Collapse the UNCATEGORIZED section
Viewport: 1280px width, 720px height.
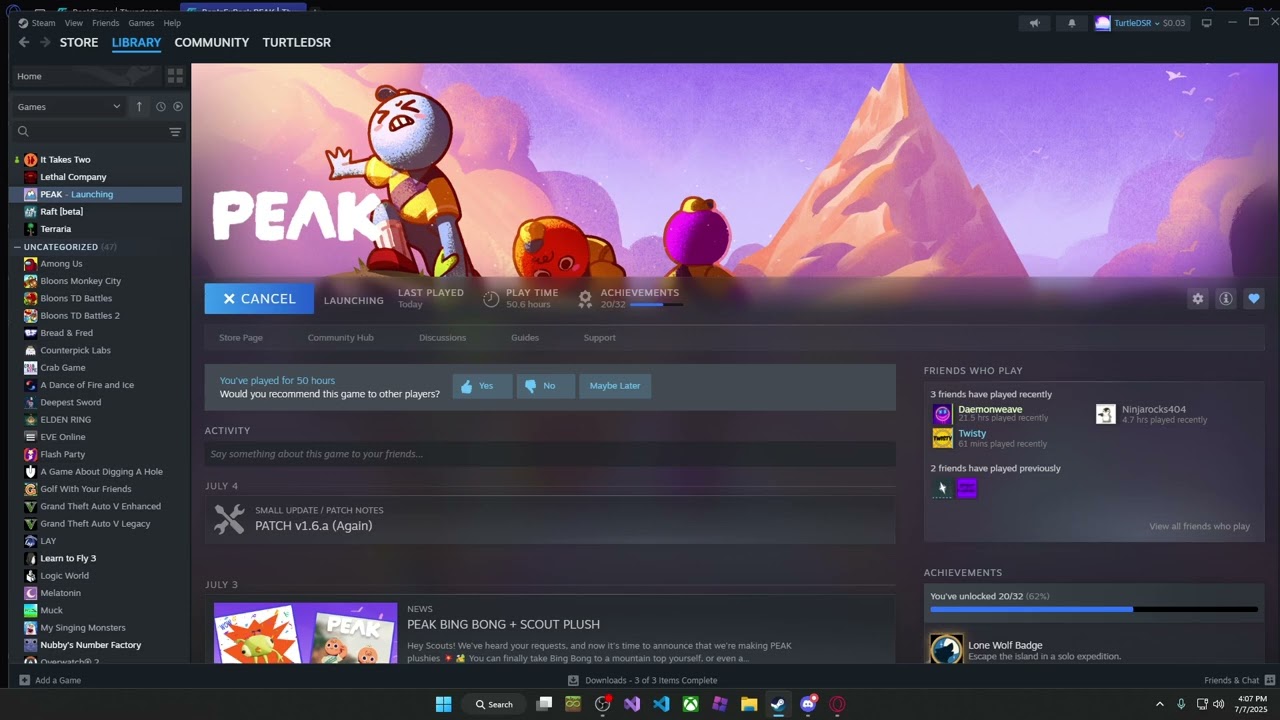17,247
